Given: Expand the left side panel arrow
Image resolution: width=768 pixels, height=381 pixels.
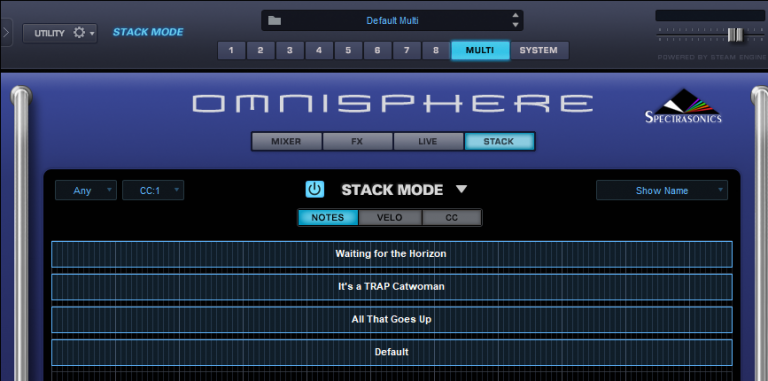Looking at the screenshot, I should click(6, 33).
